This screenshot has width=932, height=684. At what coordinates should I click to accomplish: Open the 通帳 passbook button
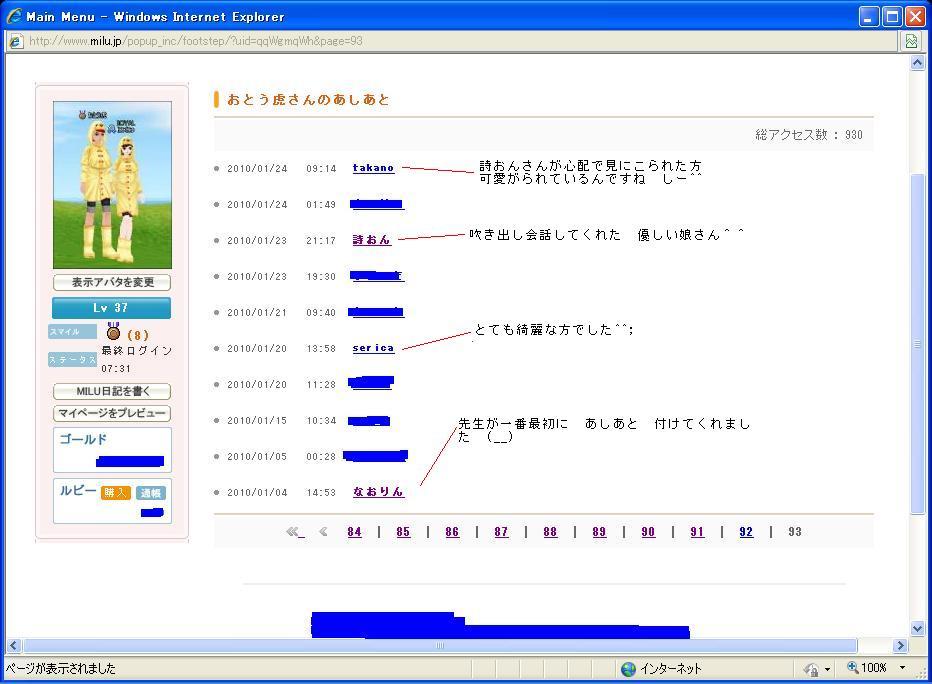[x=151, y=493]
